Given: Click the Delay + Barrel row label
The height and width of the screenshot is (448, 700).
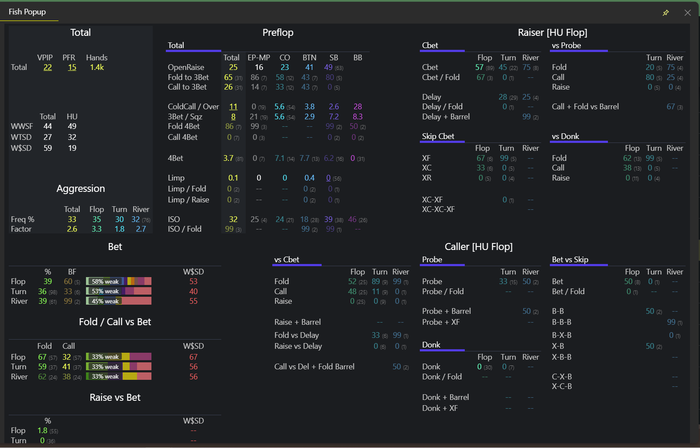Looking at the screenshot, I should coord(446,116).
